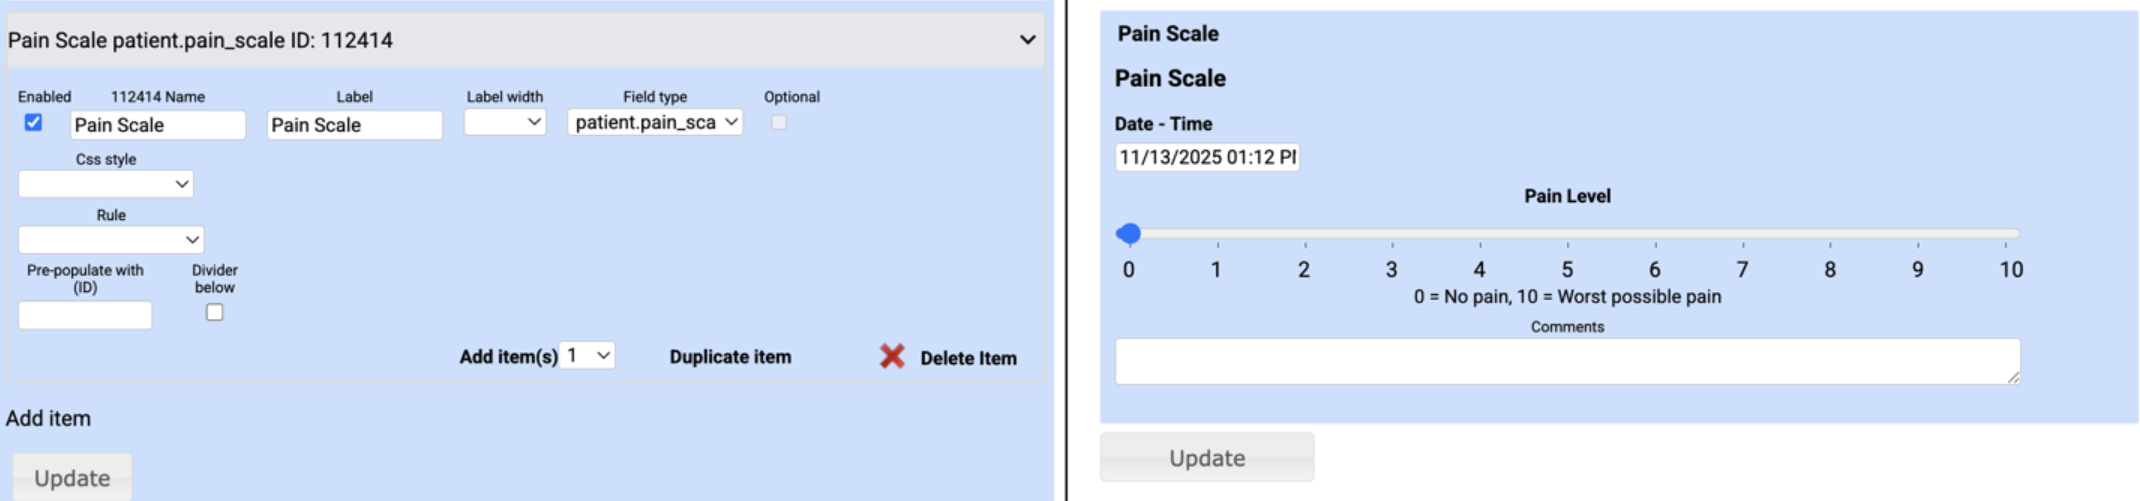
Task: Enable the Divider below checkbox
Action: (x=214, y=312)
